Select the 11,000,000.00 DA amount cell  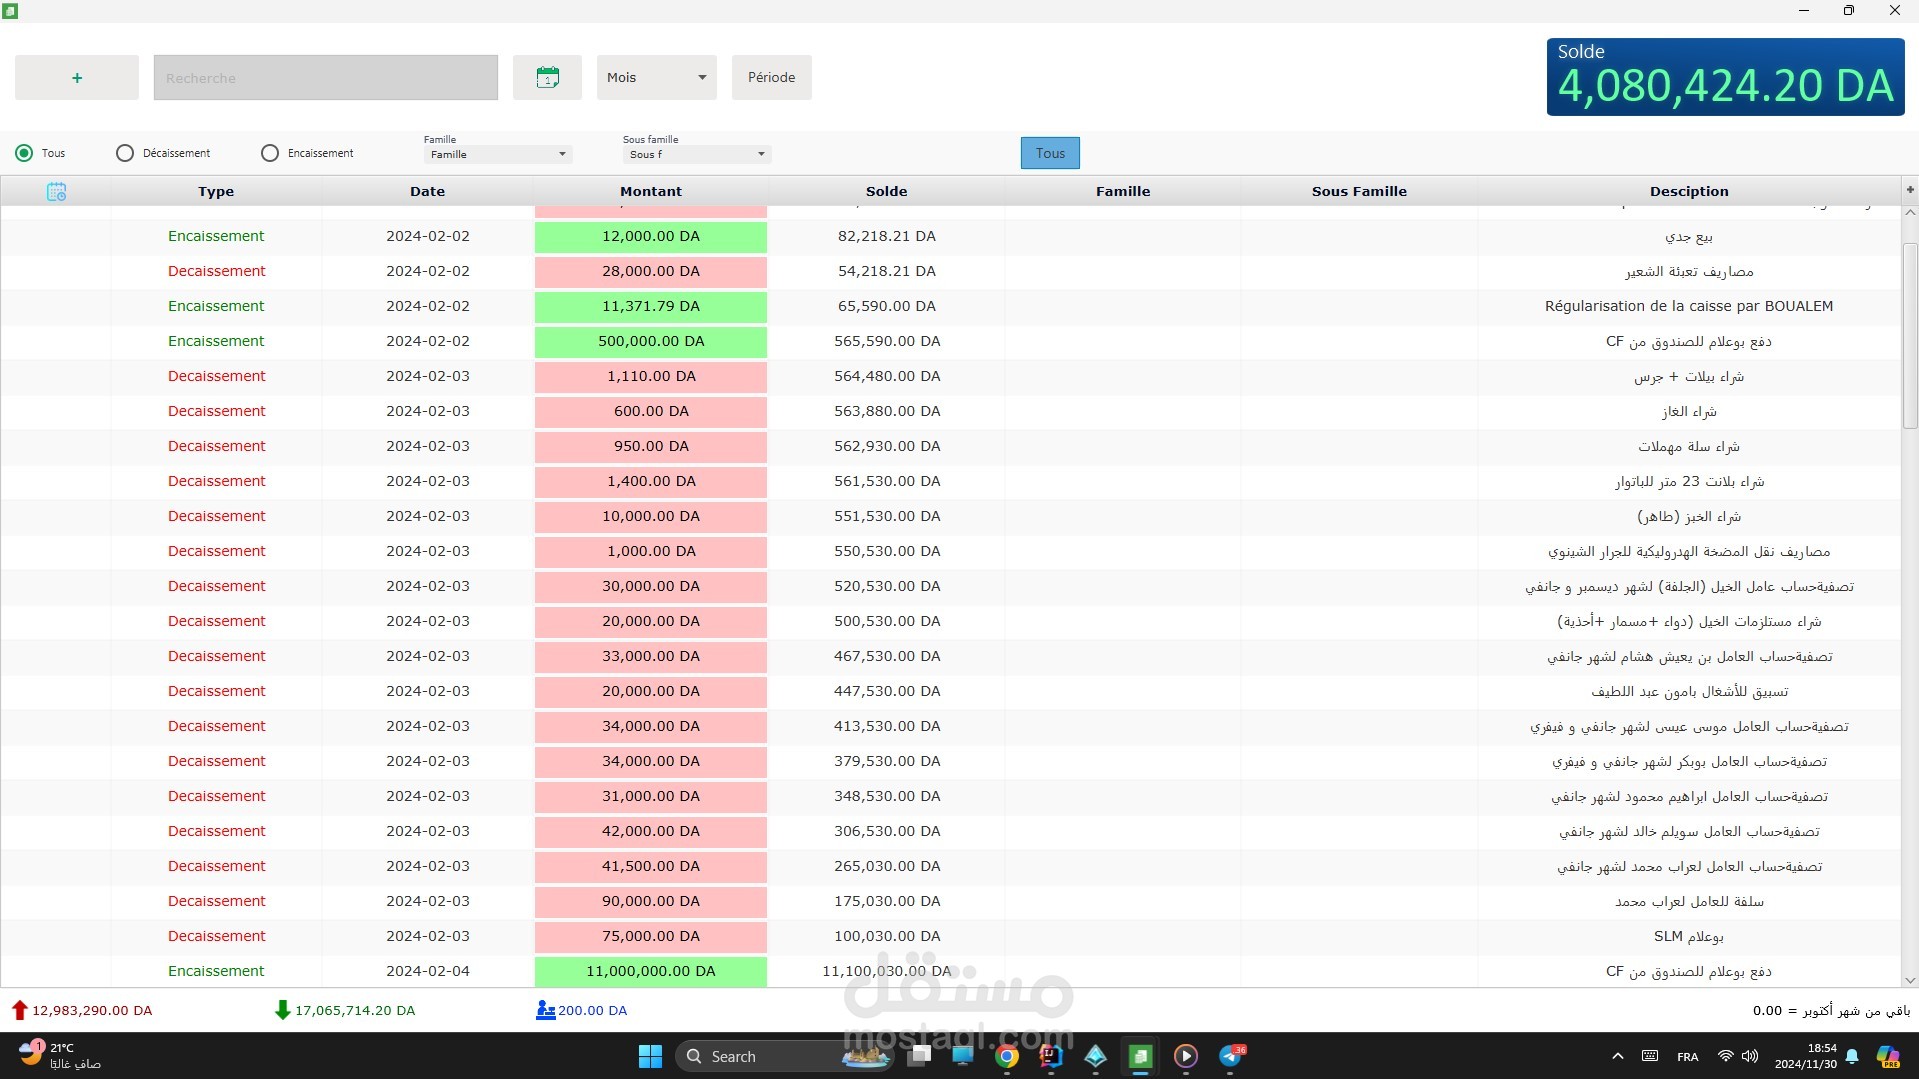pos(651,972)
